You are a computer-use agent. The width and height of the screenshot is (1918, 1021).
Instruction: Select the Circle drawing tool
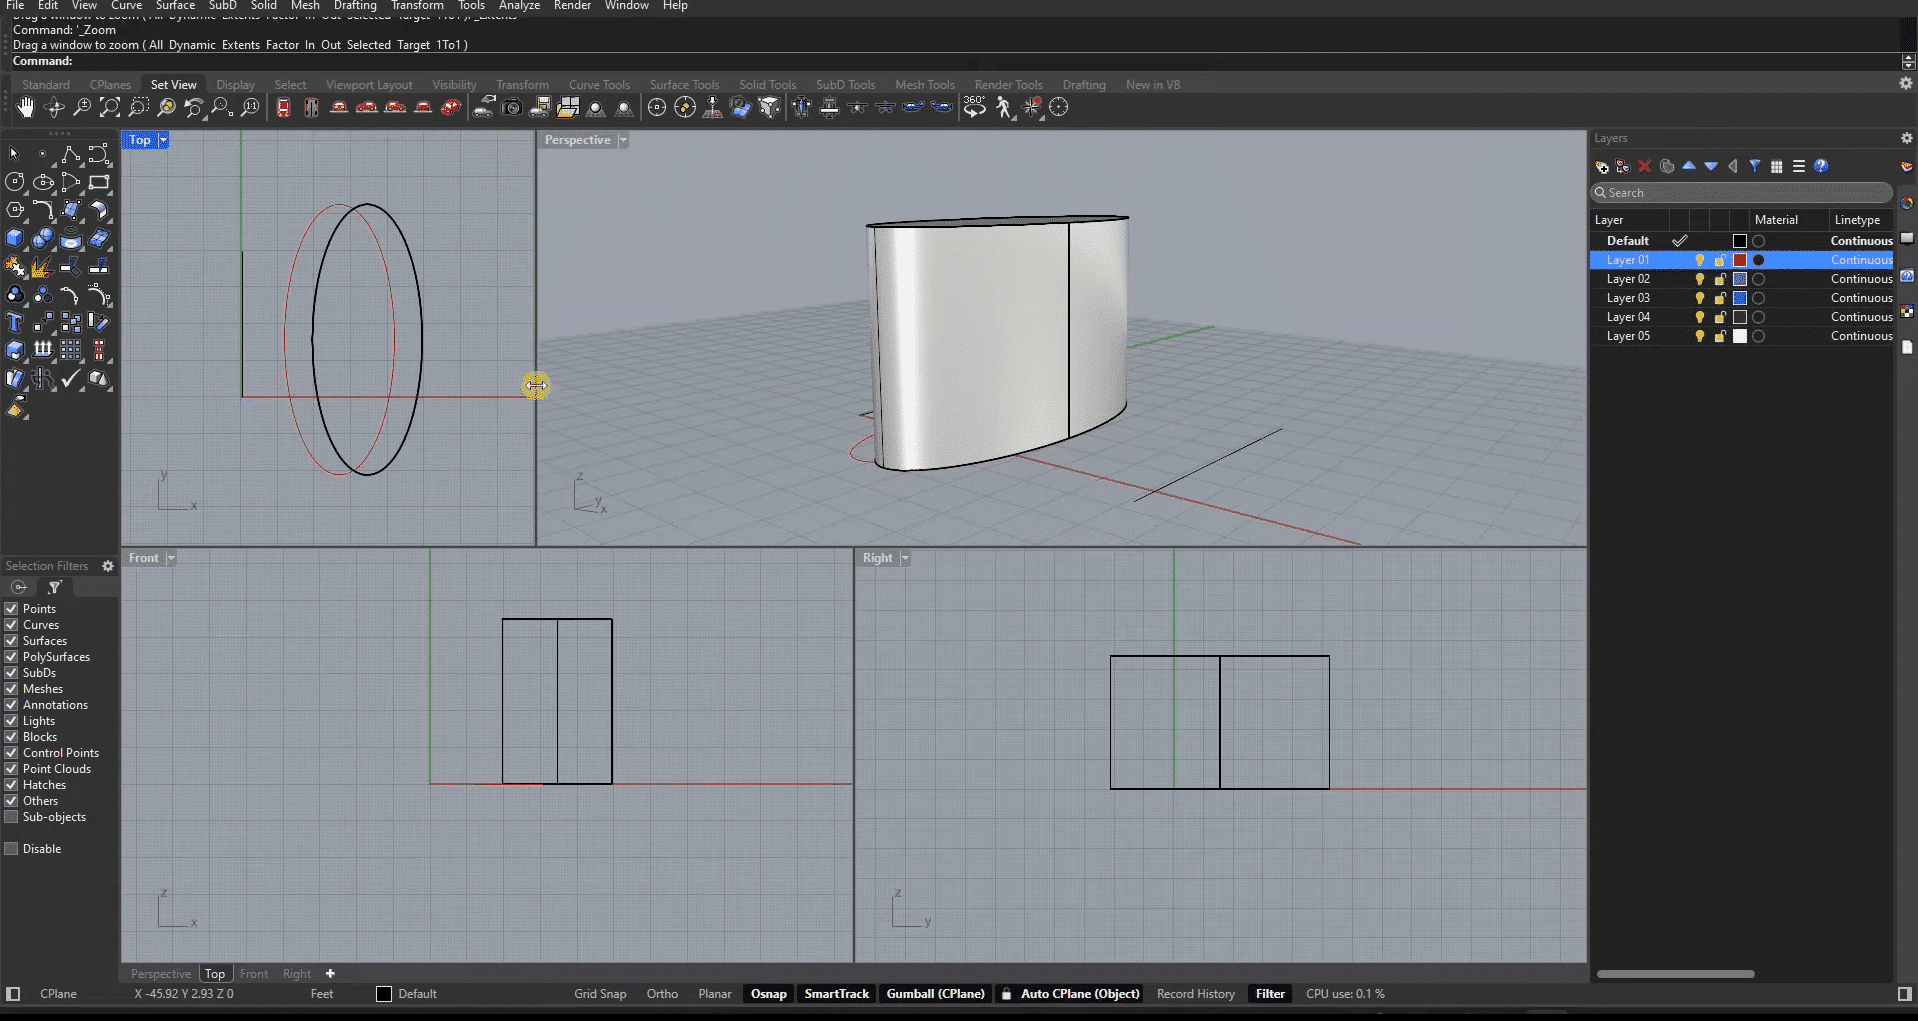[x=15, y=182]
